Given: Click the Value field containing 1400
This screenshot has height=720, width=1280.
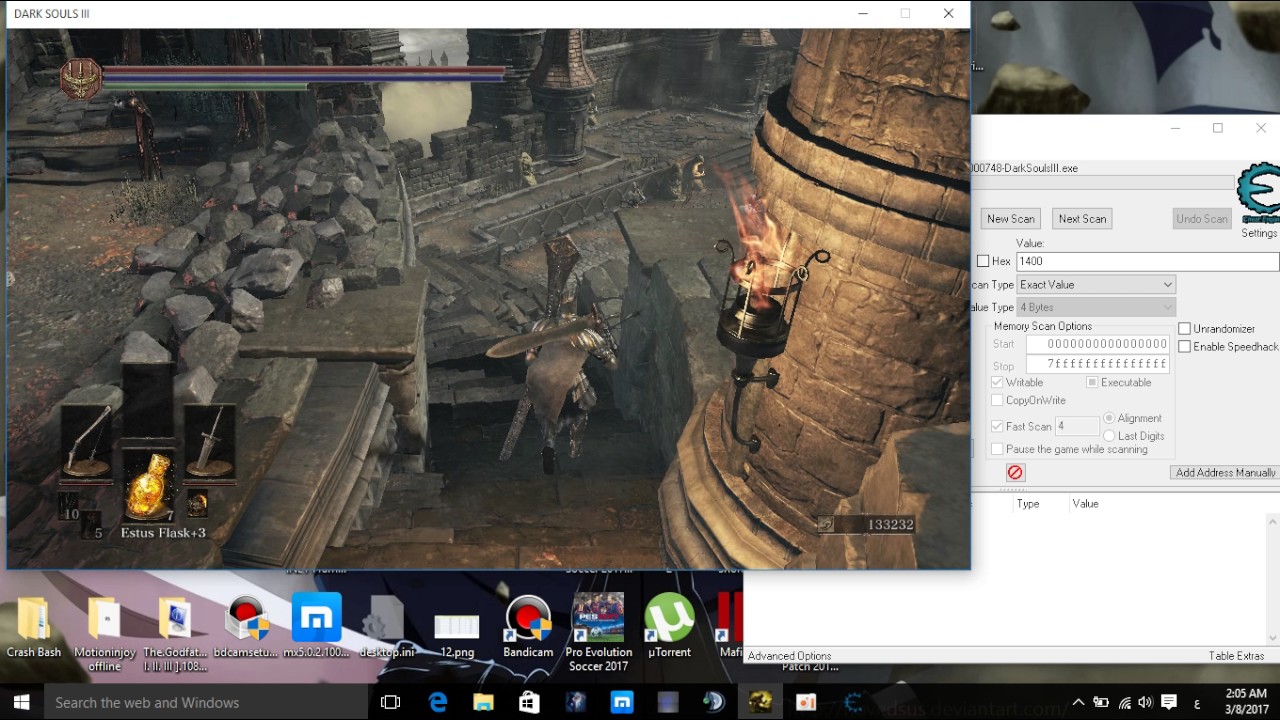Looking at the screenshot, I should click(x=1147, y=261).
